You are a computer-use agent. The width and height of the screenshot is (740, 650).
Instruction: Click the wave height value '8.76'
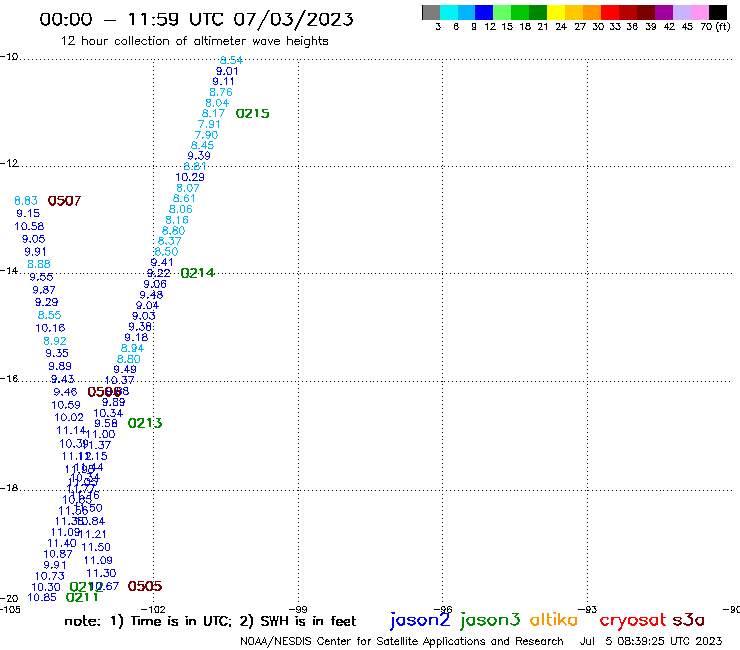coord(221,93)
